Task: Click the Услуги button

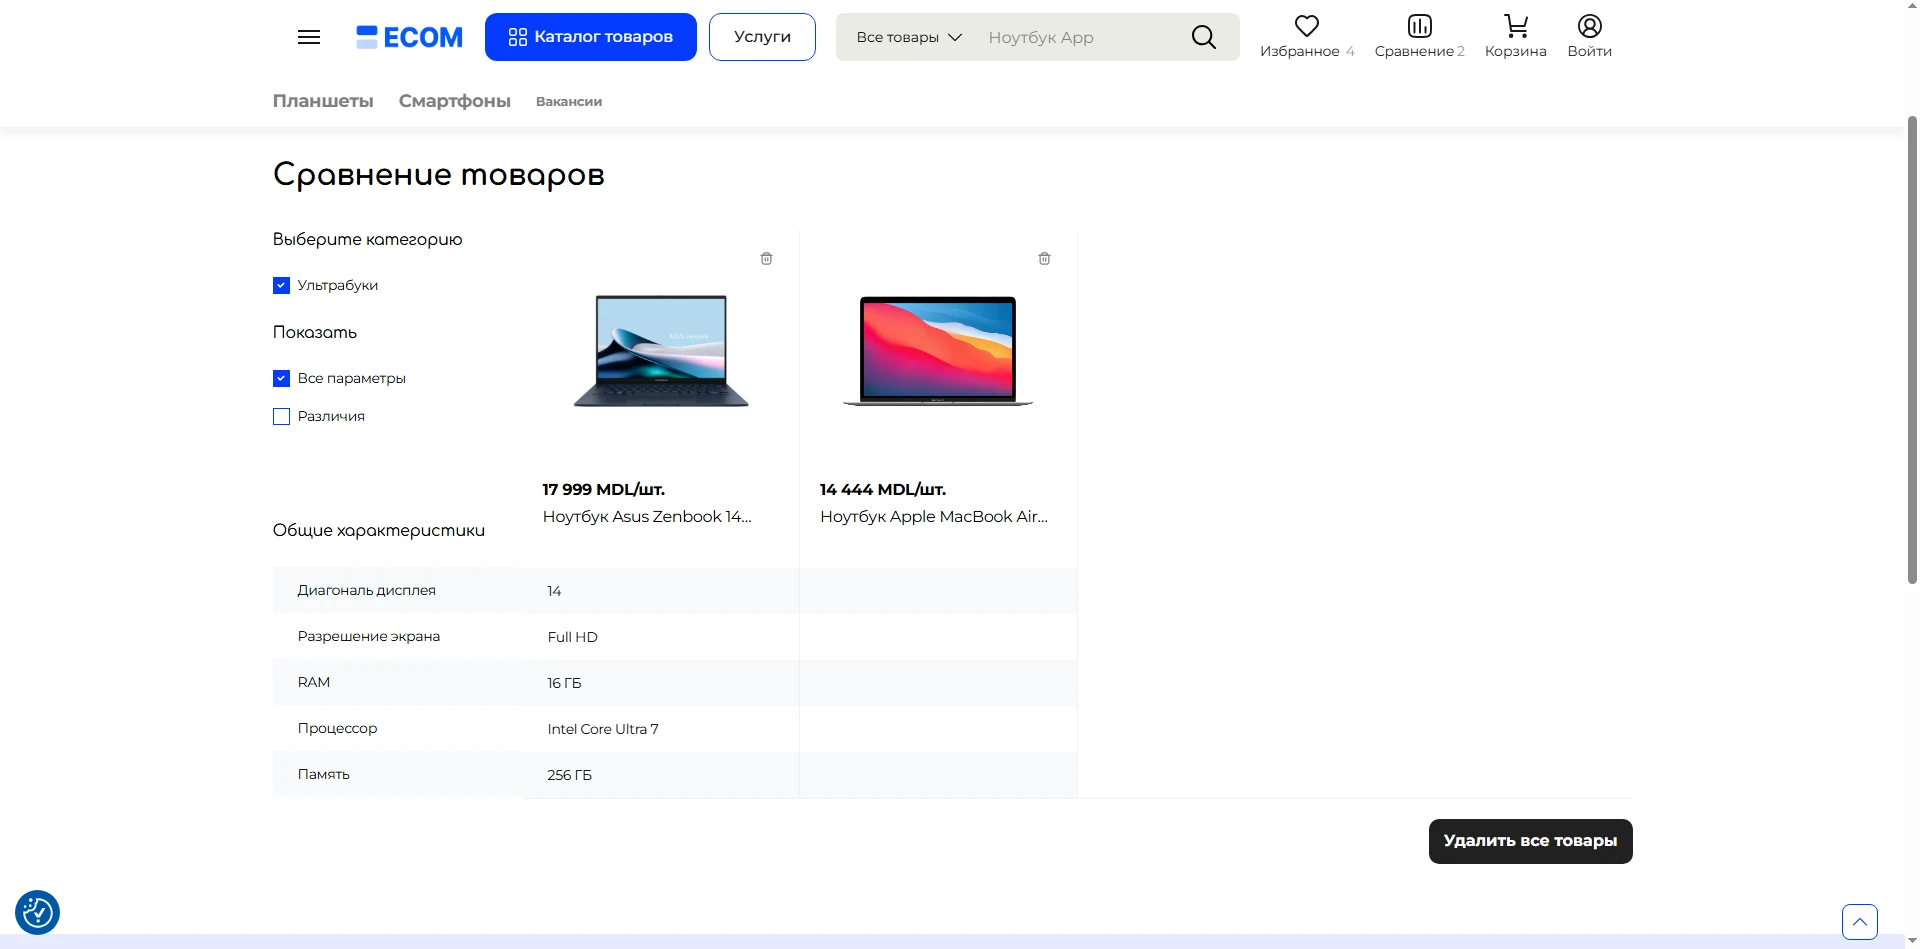Action: (762, 37)
